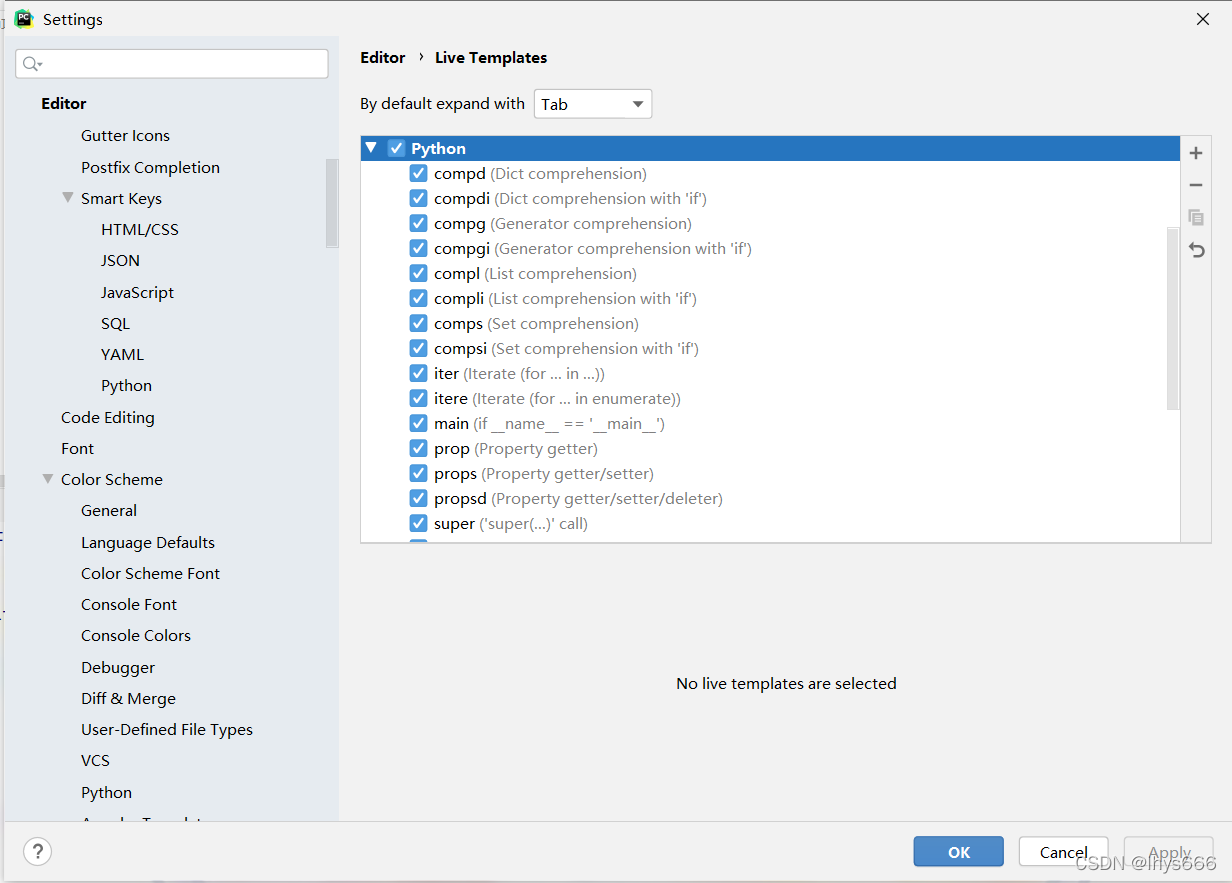The height and width of the screenshot is (883, 1232).
Task: Toggle the compsi template checkbox
Action: [419, 348]
